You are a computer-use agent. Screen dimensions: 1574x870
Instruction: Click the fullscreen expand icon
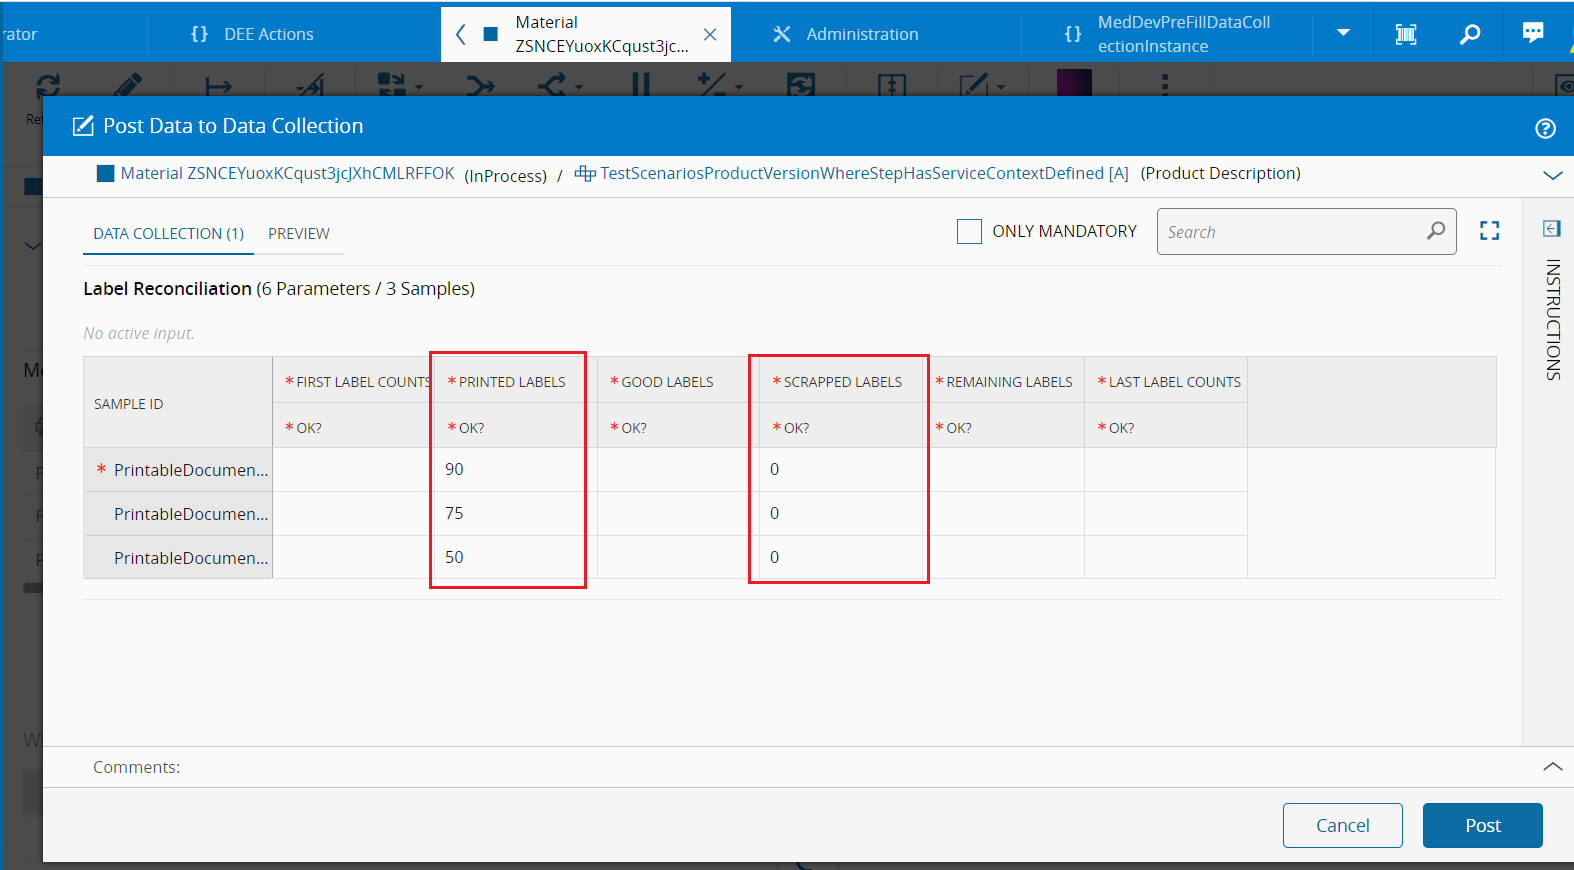pos(1489,231)
